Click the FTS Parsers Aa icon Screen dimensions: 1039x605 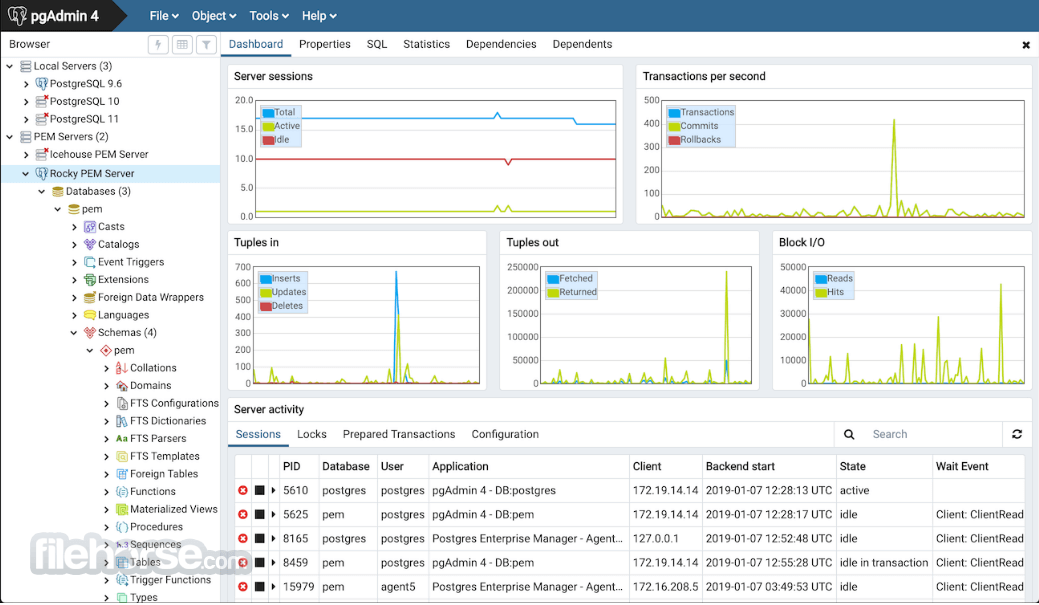121,439
